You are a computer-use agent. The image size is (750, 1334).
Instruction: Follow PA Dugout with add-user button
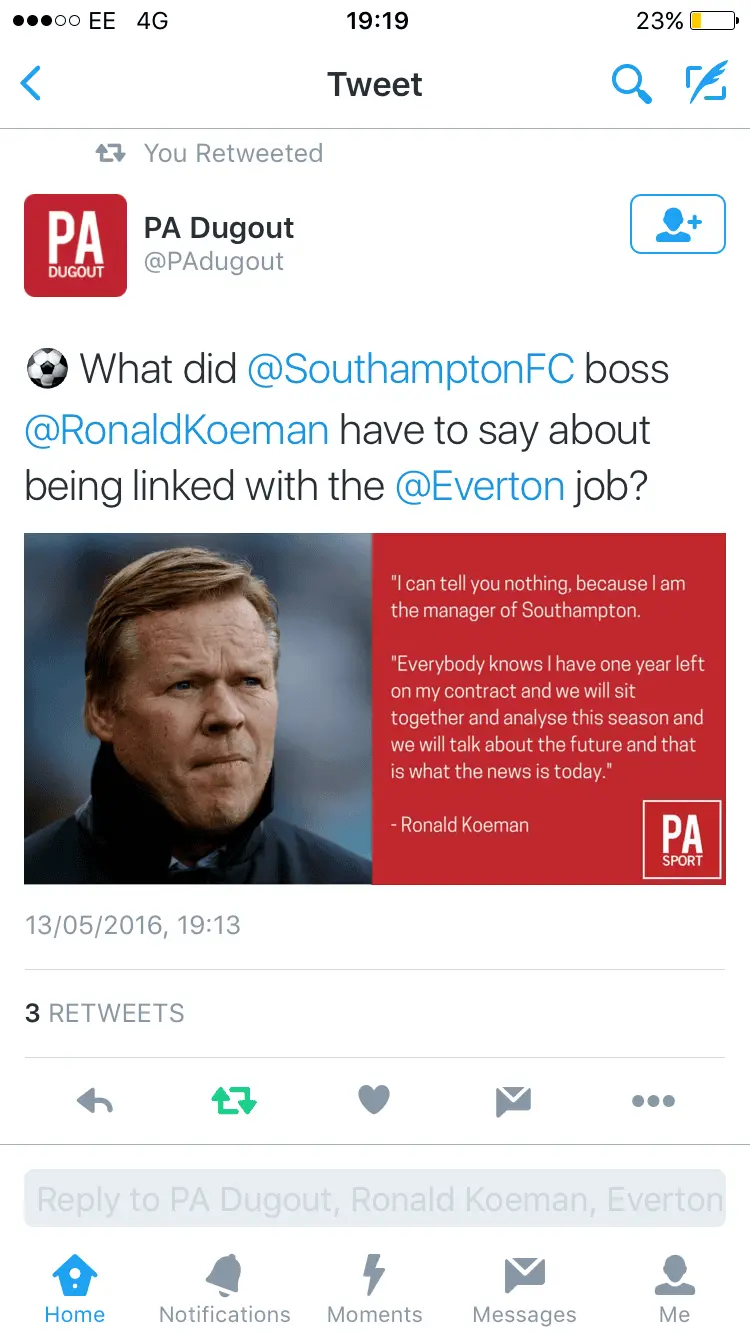tap(677, 224)
